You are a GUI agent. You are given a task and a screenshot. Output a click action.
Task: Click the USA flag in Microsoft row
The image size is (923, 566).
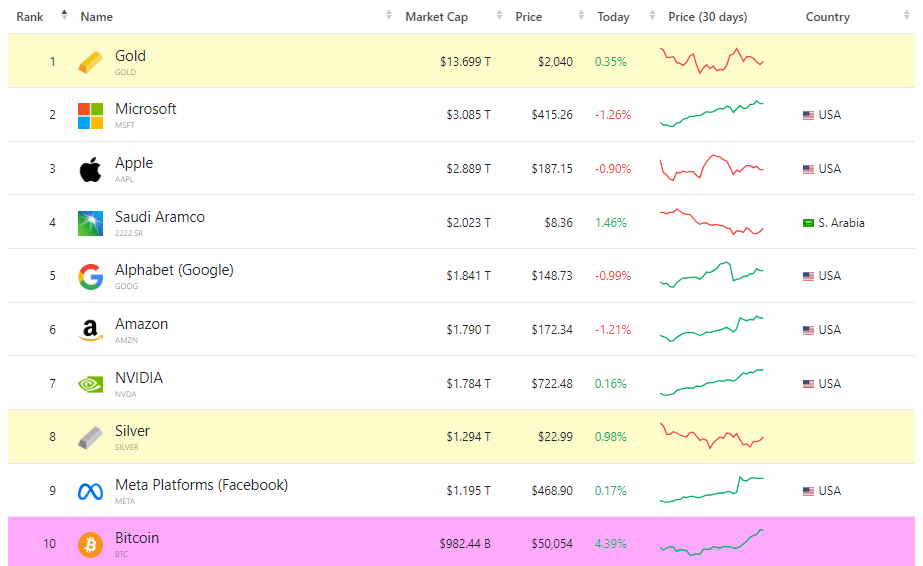tap(808, 115)
